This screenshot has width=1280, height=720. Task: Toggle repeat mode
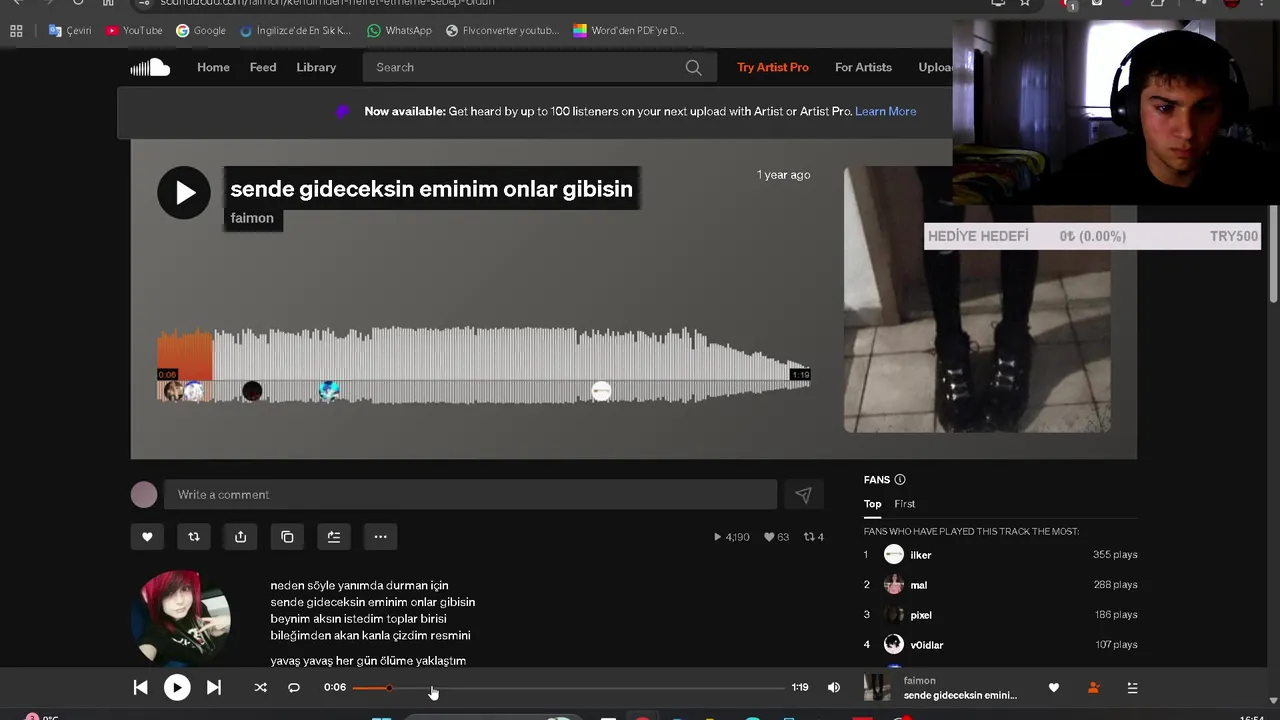294,687
